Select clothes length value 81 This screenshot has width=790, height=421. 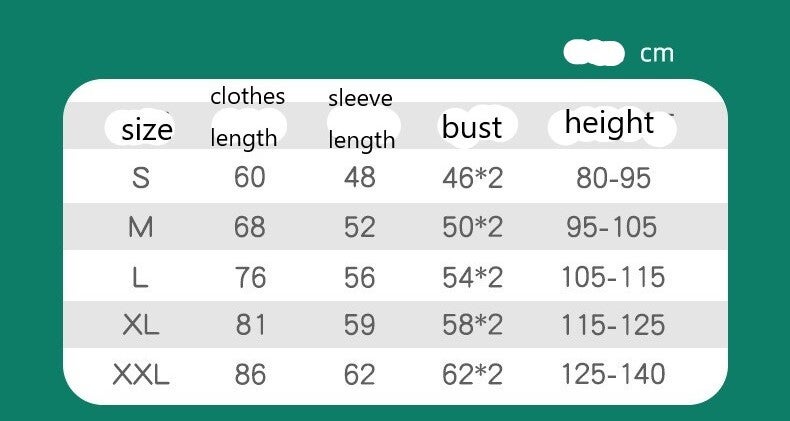250,325
